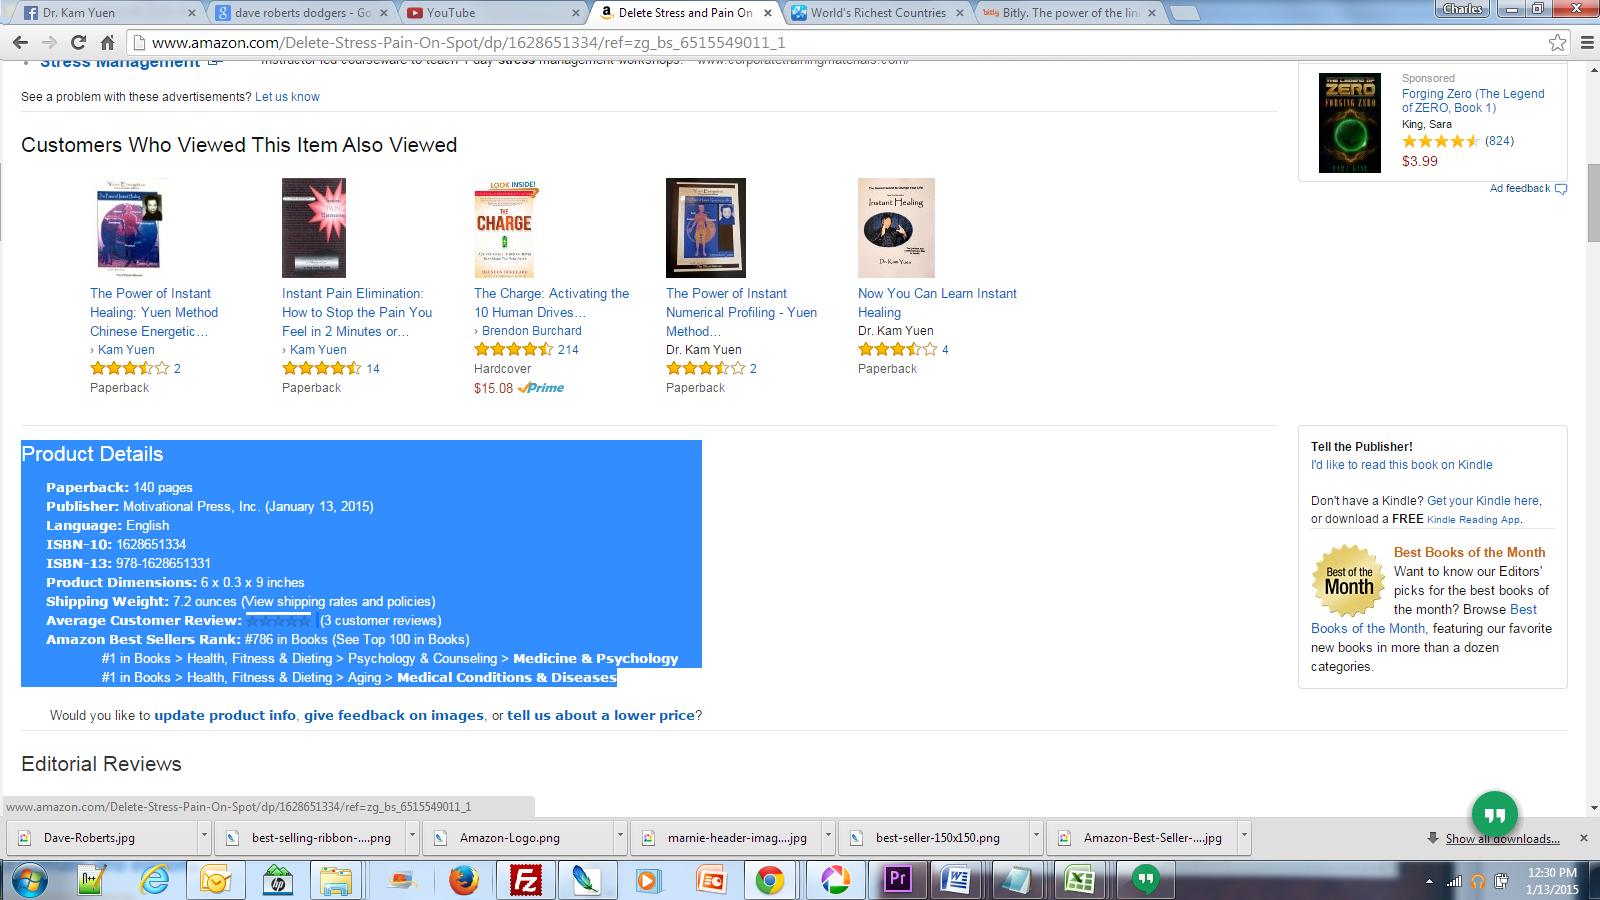Viewport: 1600px width, 900px height.
Task: Click 'Show all downloads' link
Action: [1502, 838]
